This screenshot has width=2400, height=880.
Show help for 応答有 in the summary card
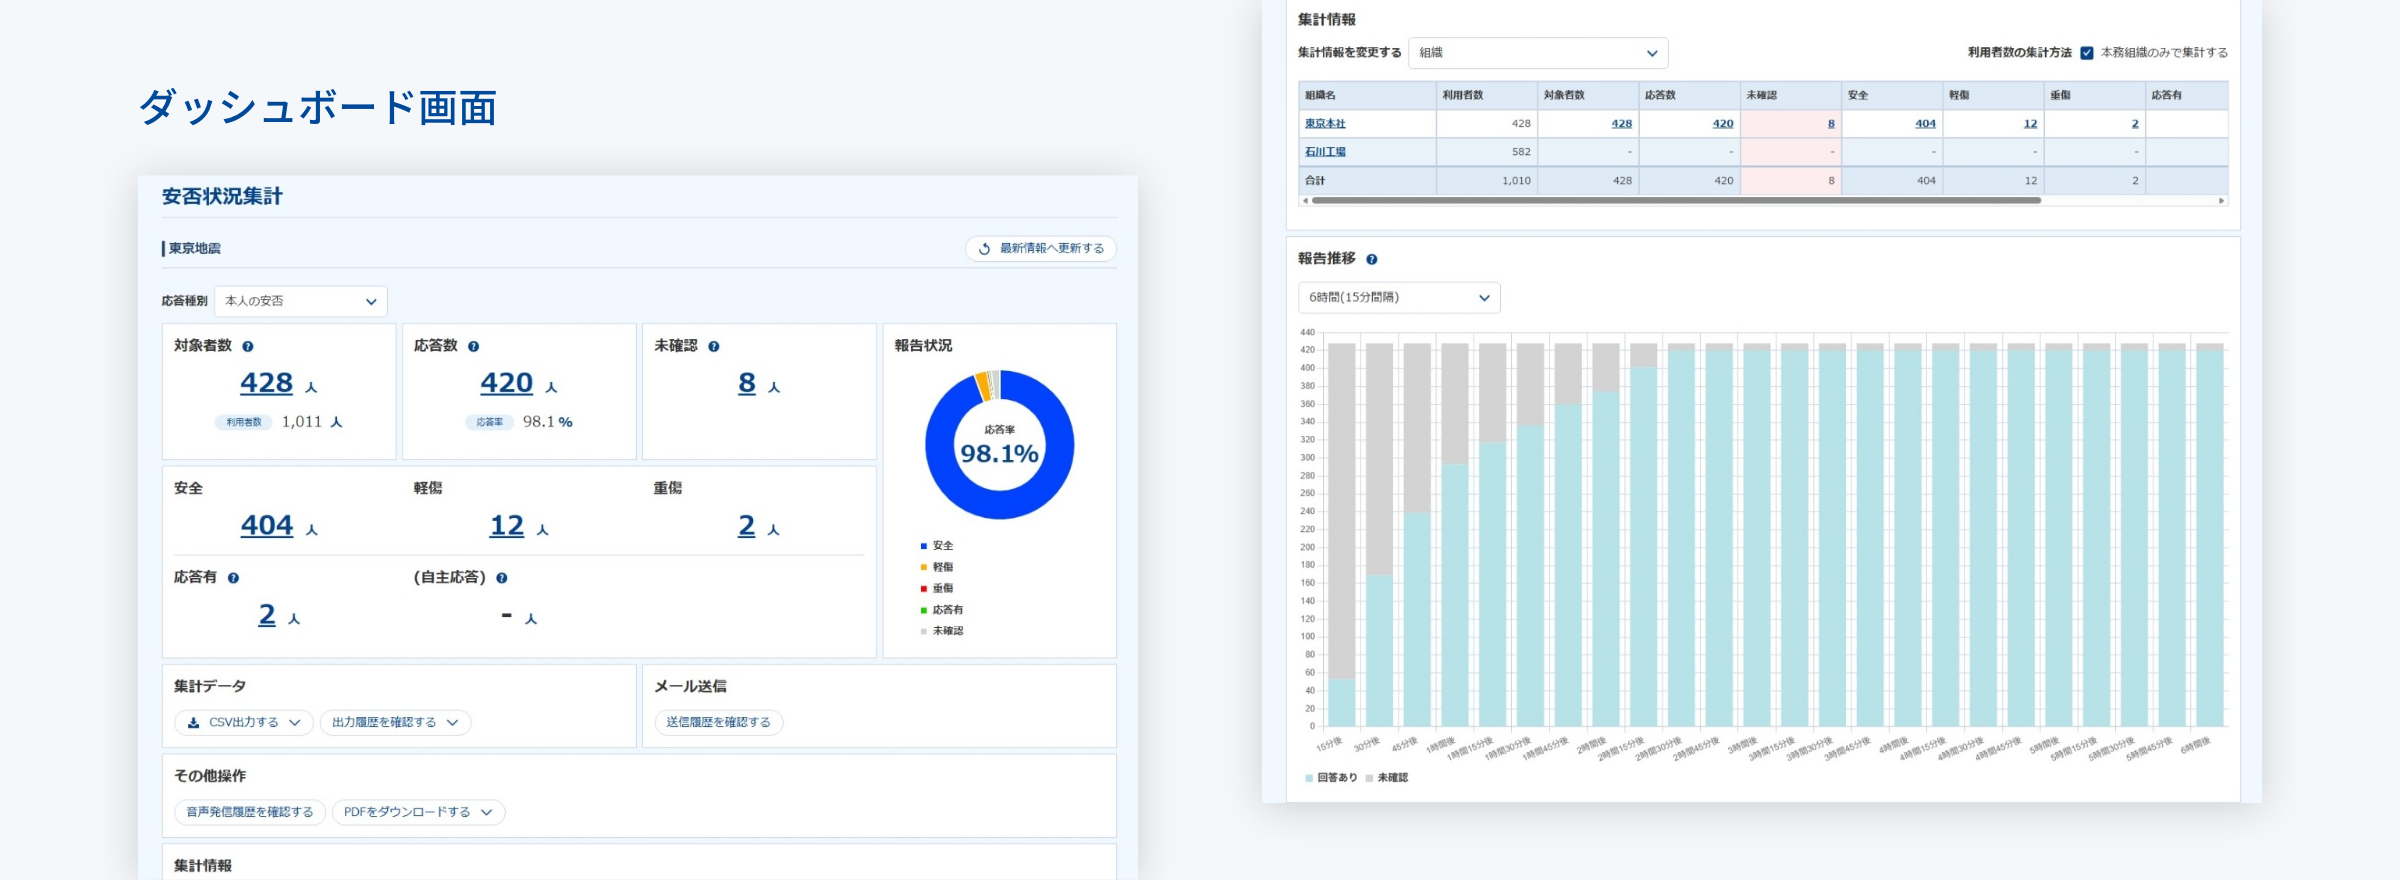[x=233, y=578]
